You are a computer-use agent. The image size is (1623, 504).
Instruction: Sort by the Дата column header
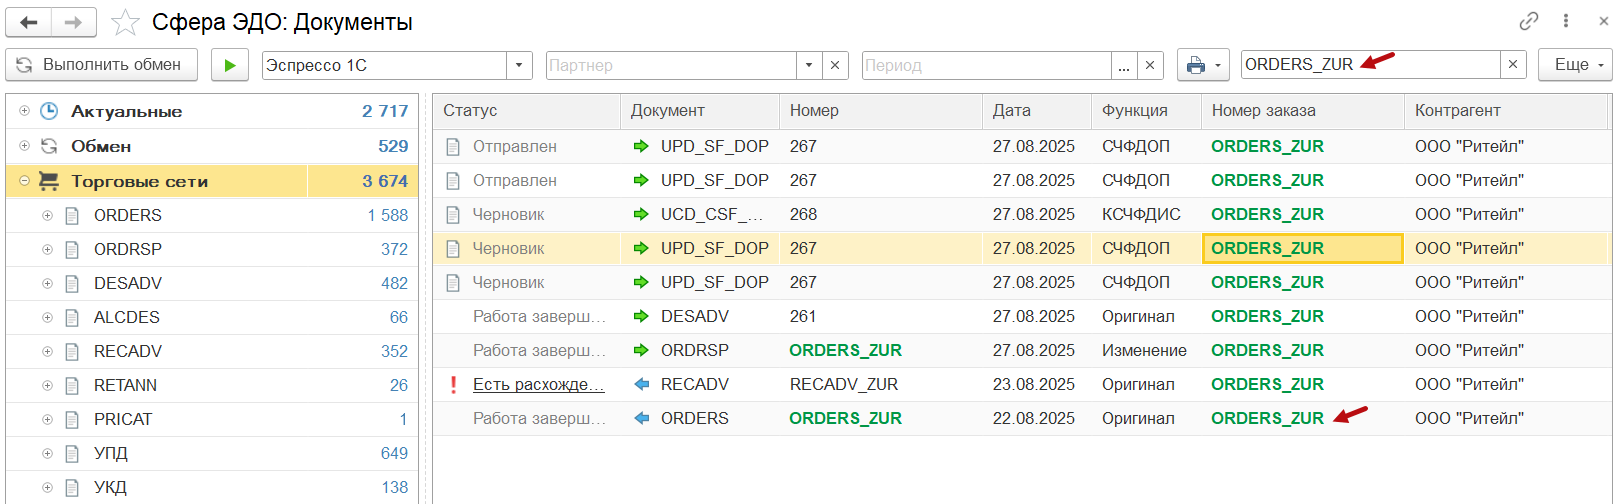(1037, 111)
